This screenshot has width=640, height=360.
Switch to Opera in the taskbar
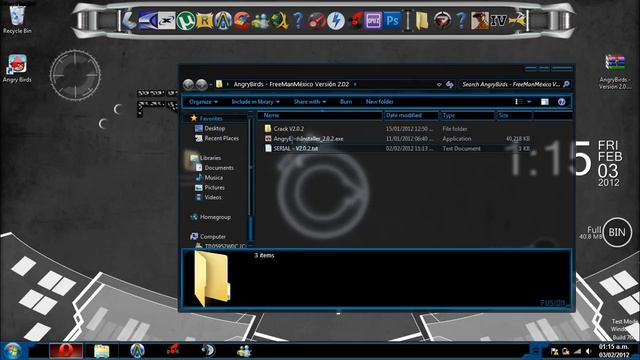click(x=66, y=351)
